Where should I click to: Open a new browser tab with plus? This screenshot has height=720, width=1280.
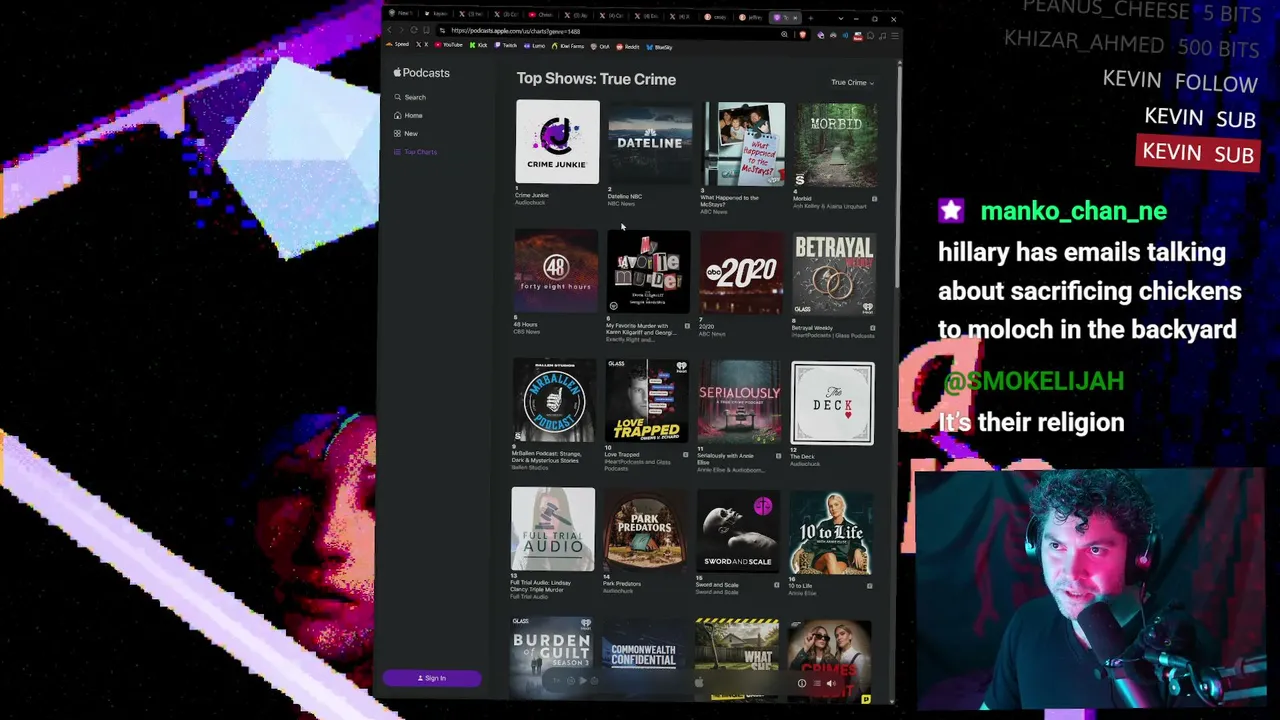pyautogui.click(x=811, y=17)
